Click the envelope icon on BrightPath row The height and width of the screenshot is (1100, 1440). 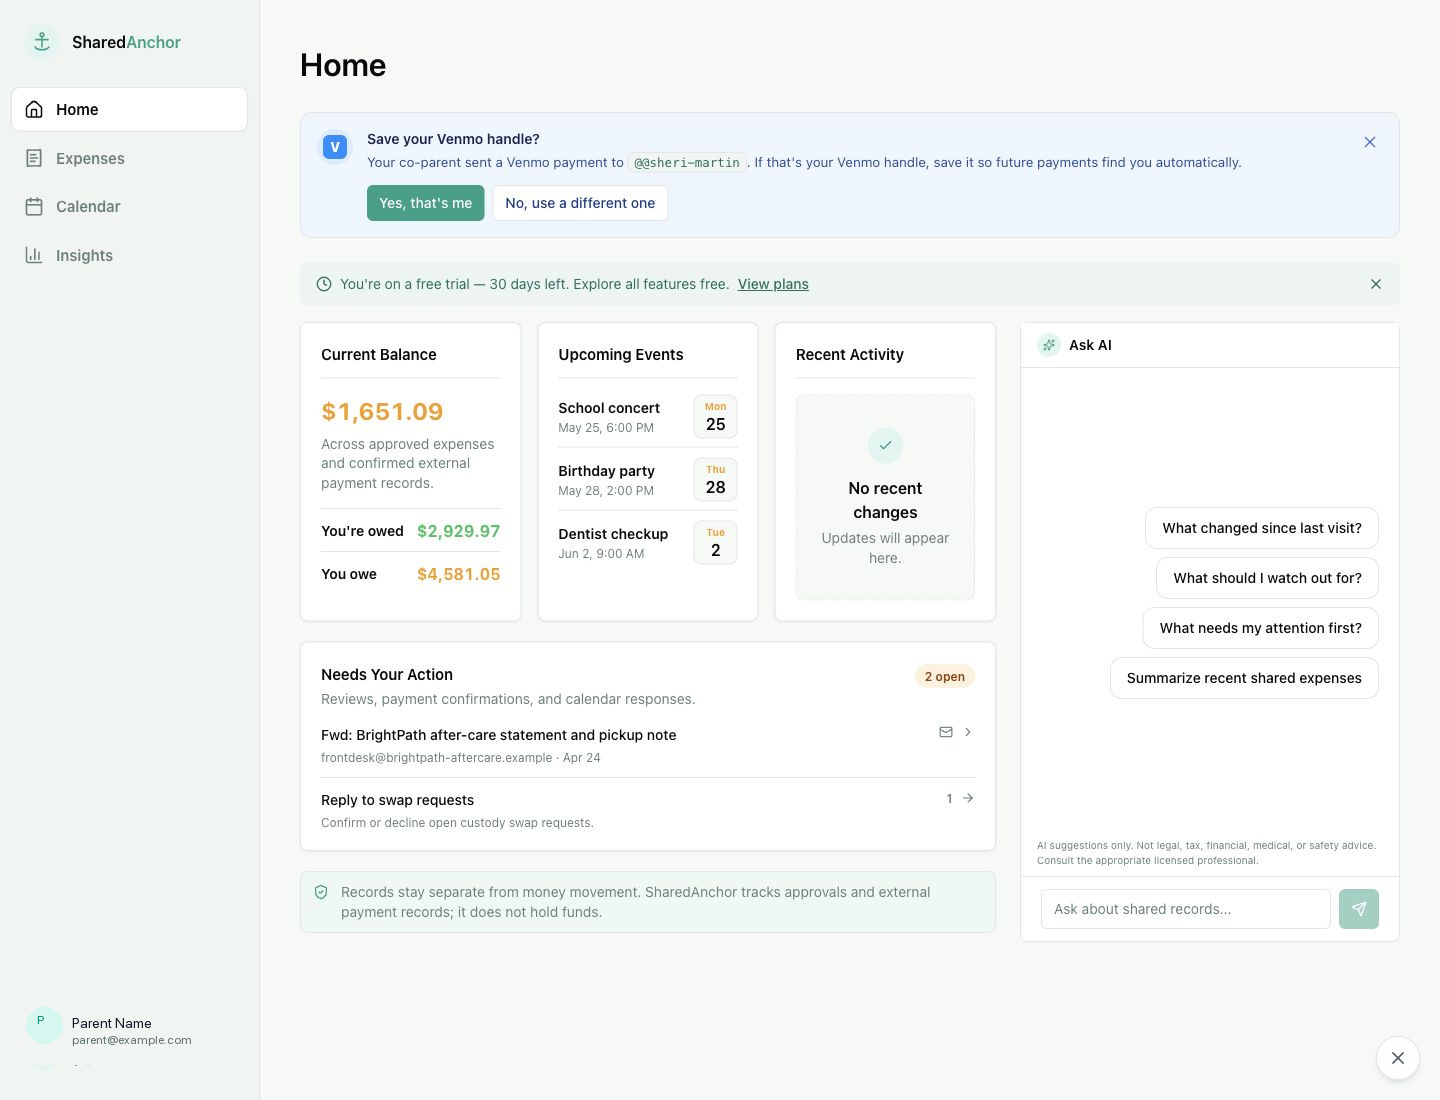pos(946,732)
